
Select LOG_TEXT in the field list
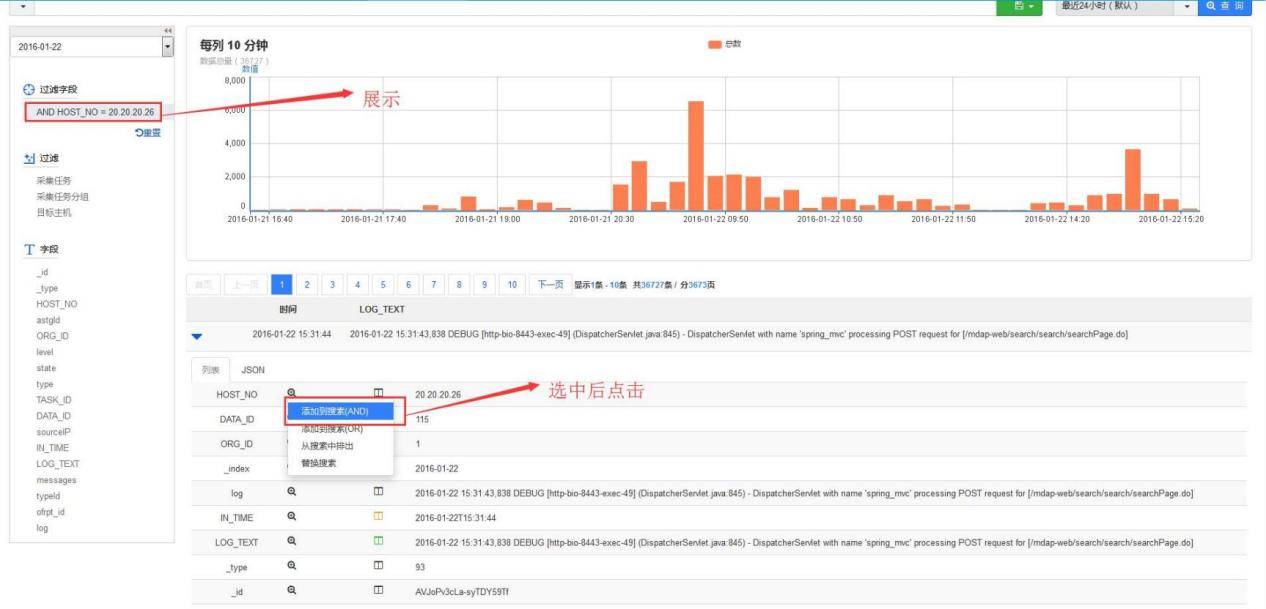57,464
